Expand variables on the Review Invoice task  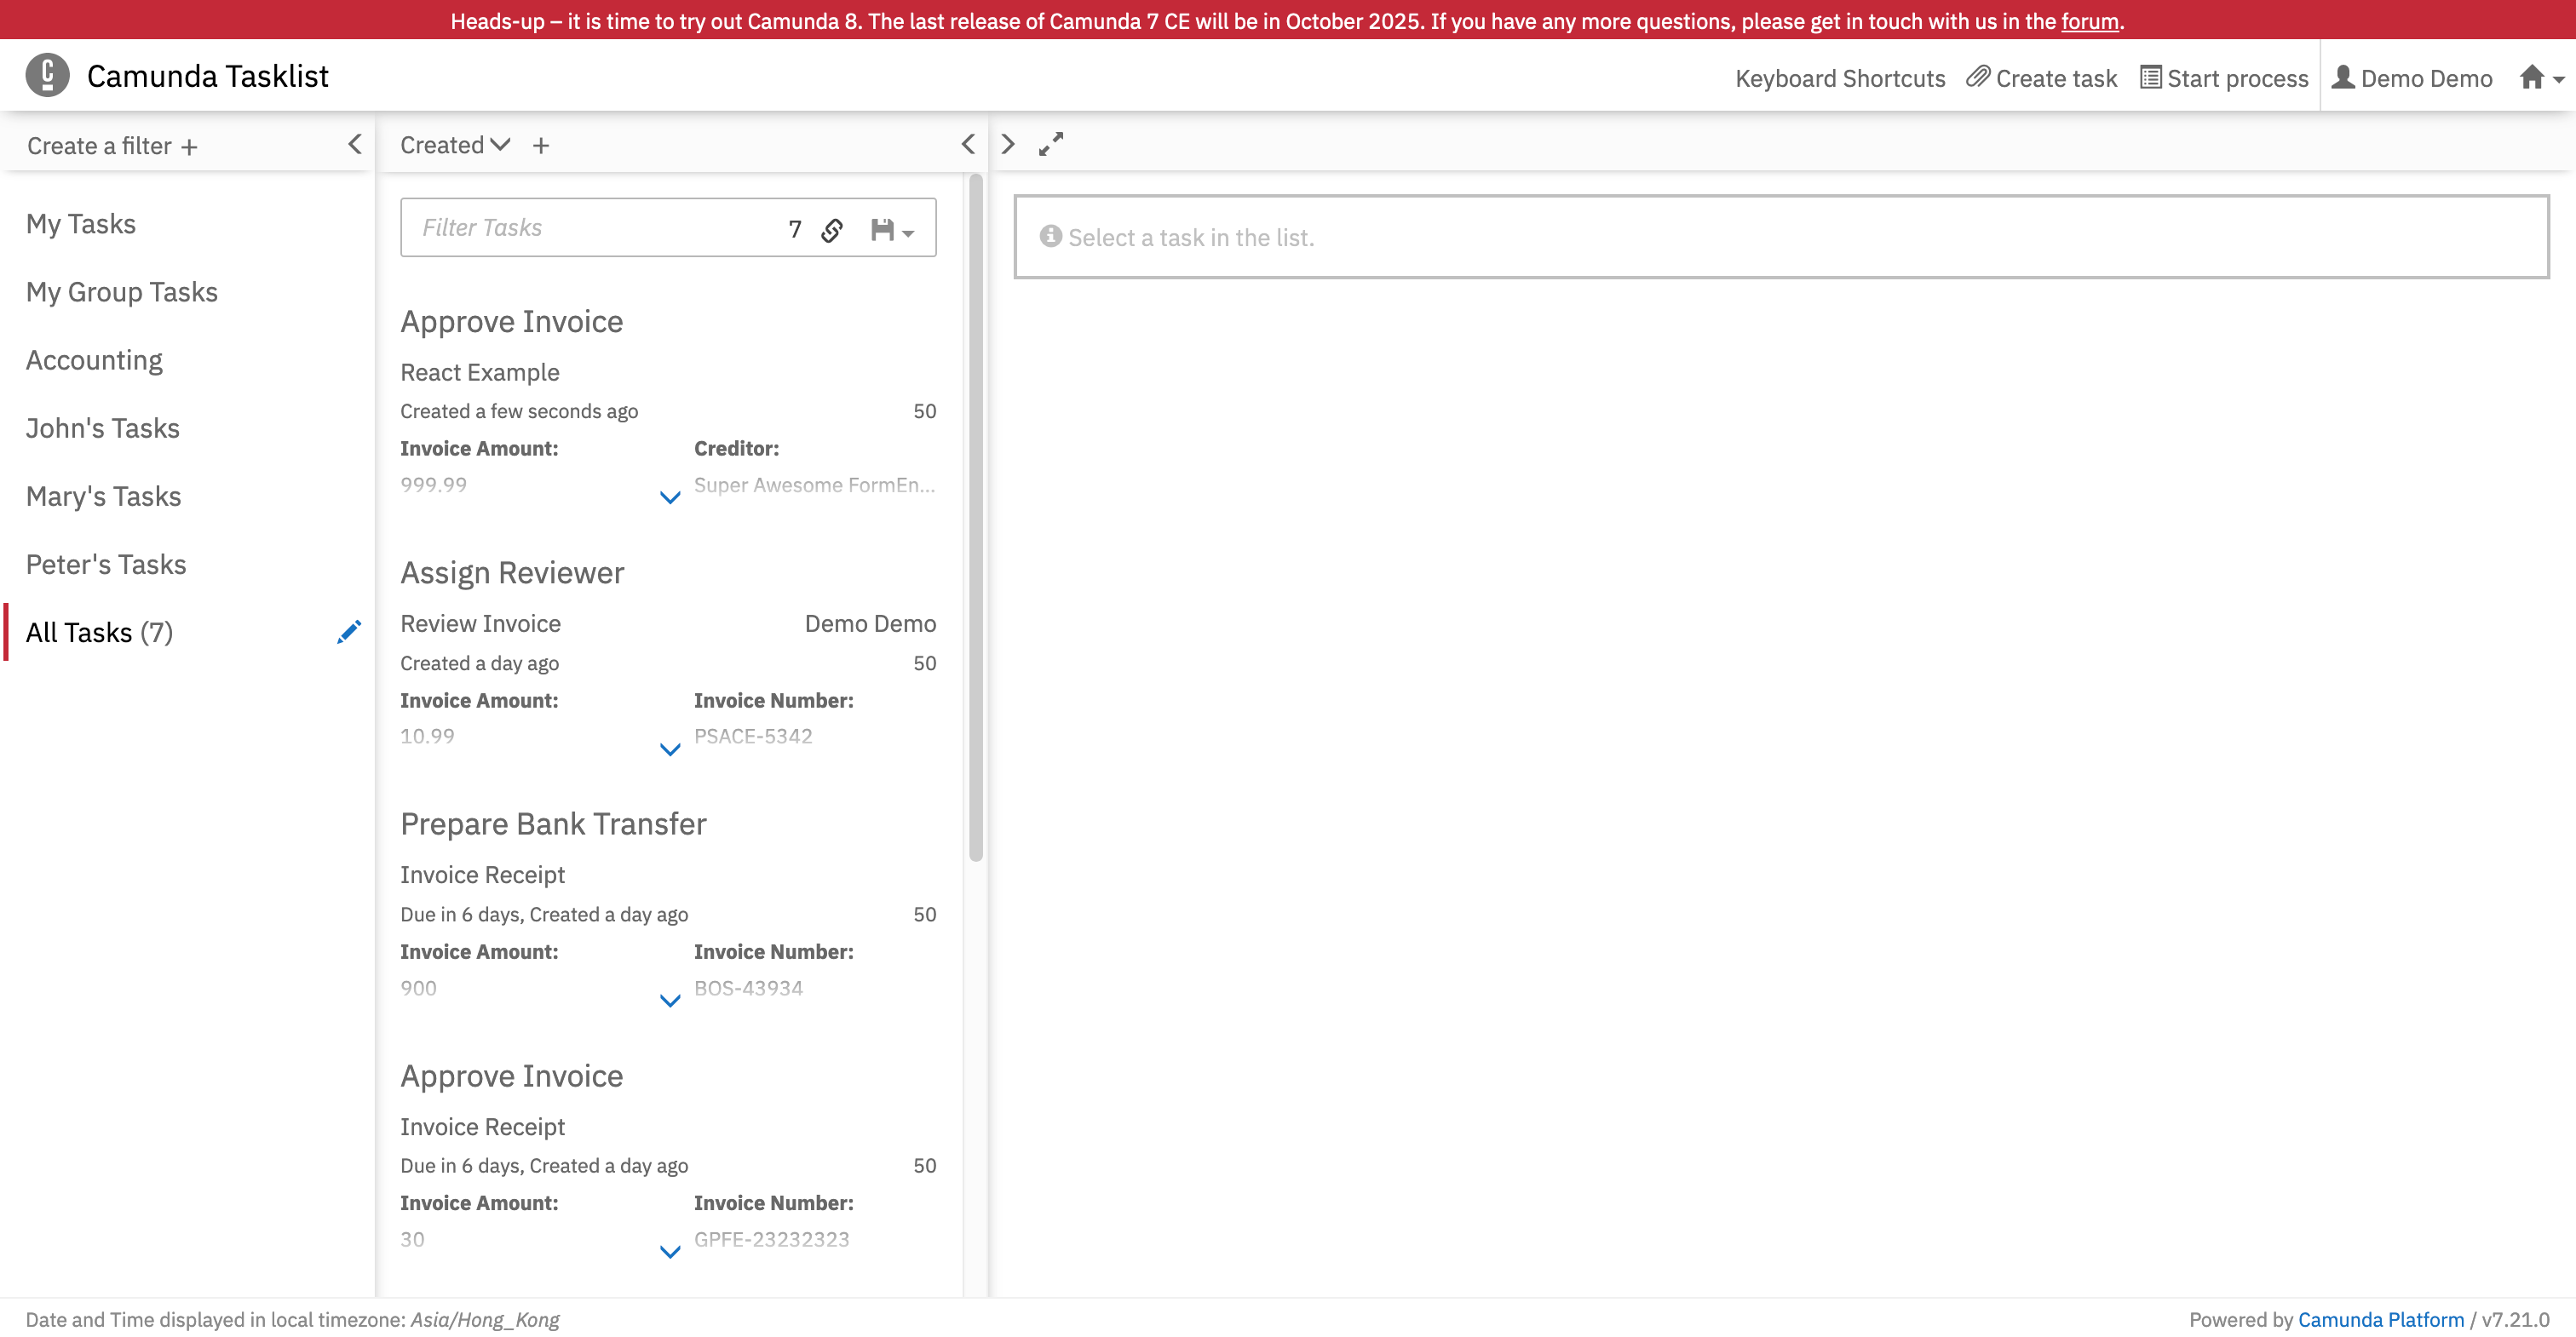[669, 749]
